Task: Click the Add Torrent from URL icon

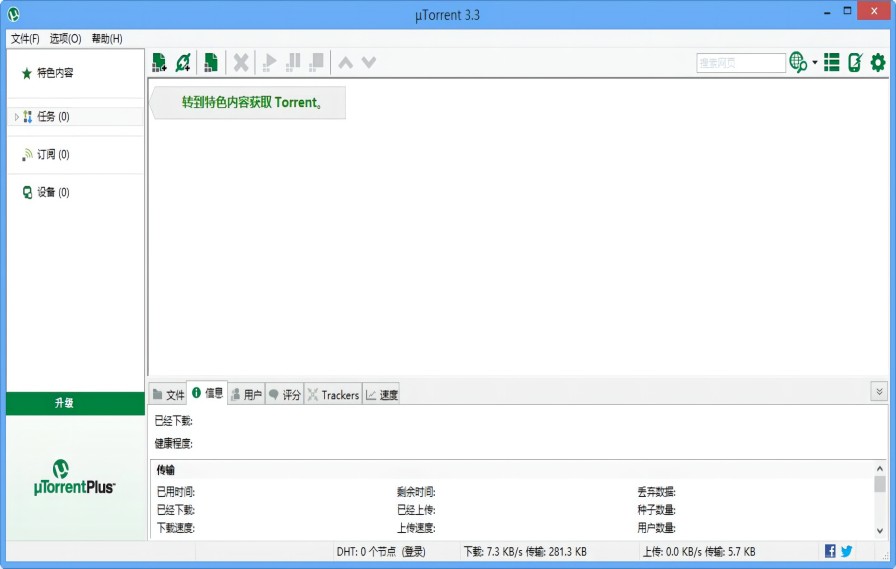Action: click(183, 62)
